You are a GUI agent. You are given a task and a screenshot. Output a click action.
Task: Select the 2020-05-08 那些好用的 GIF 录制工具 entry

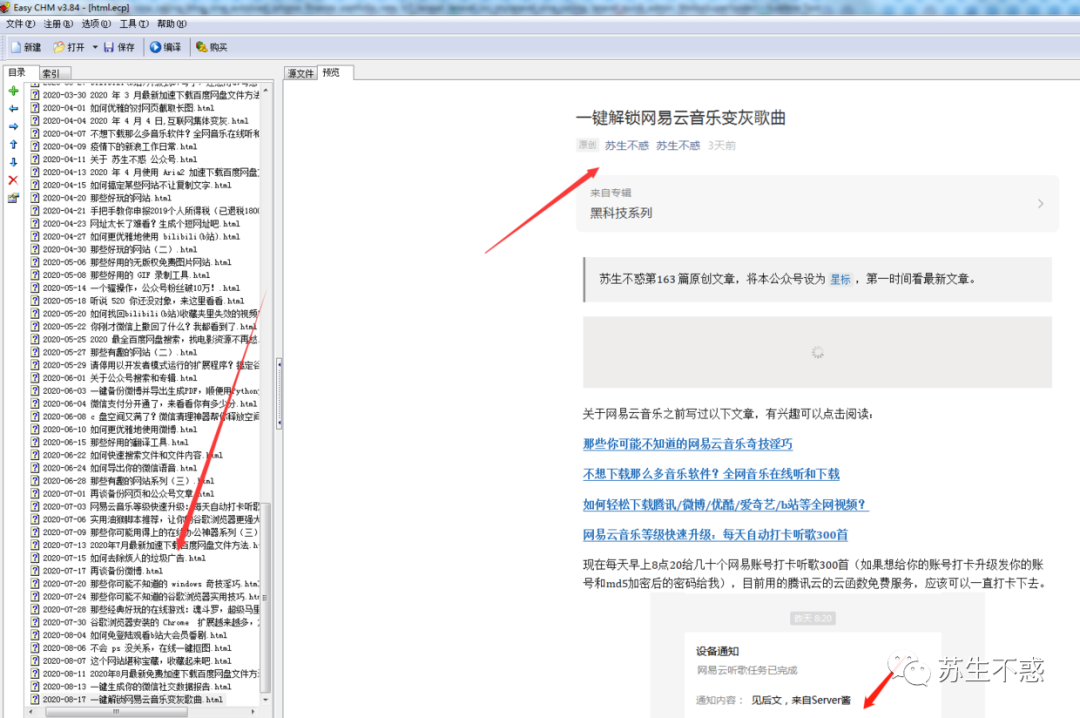coord(126,275)
